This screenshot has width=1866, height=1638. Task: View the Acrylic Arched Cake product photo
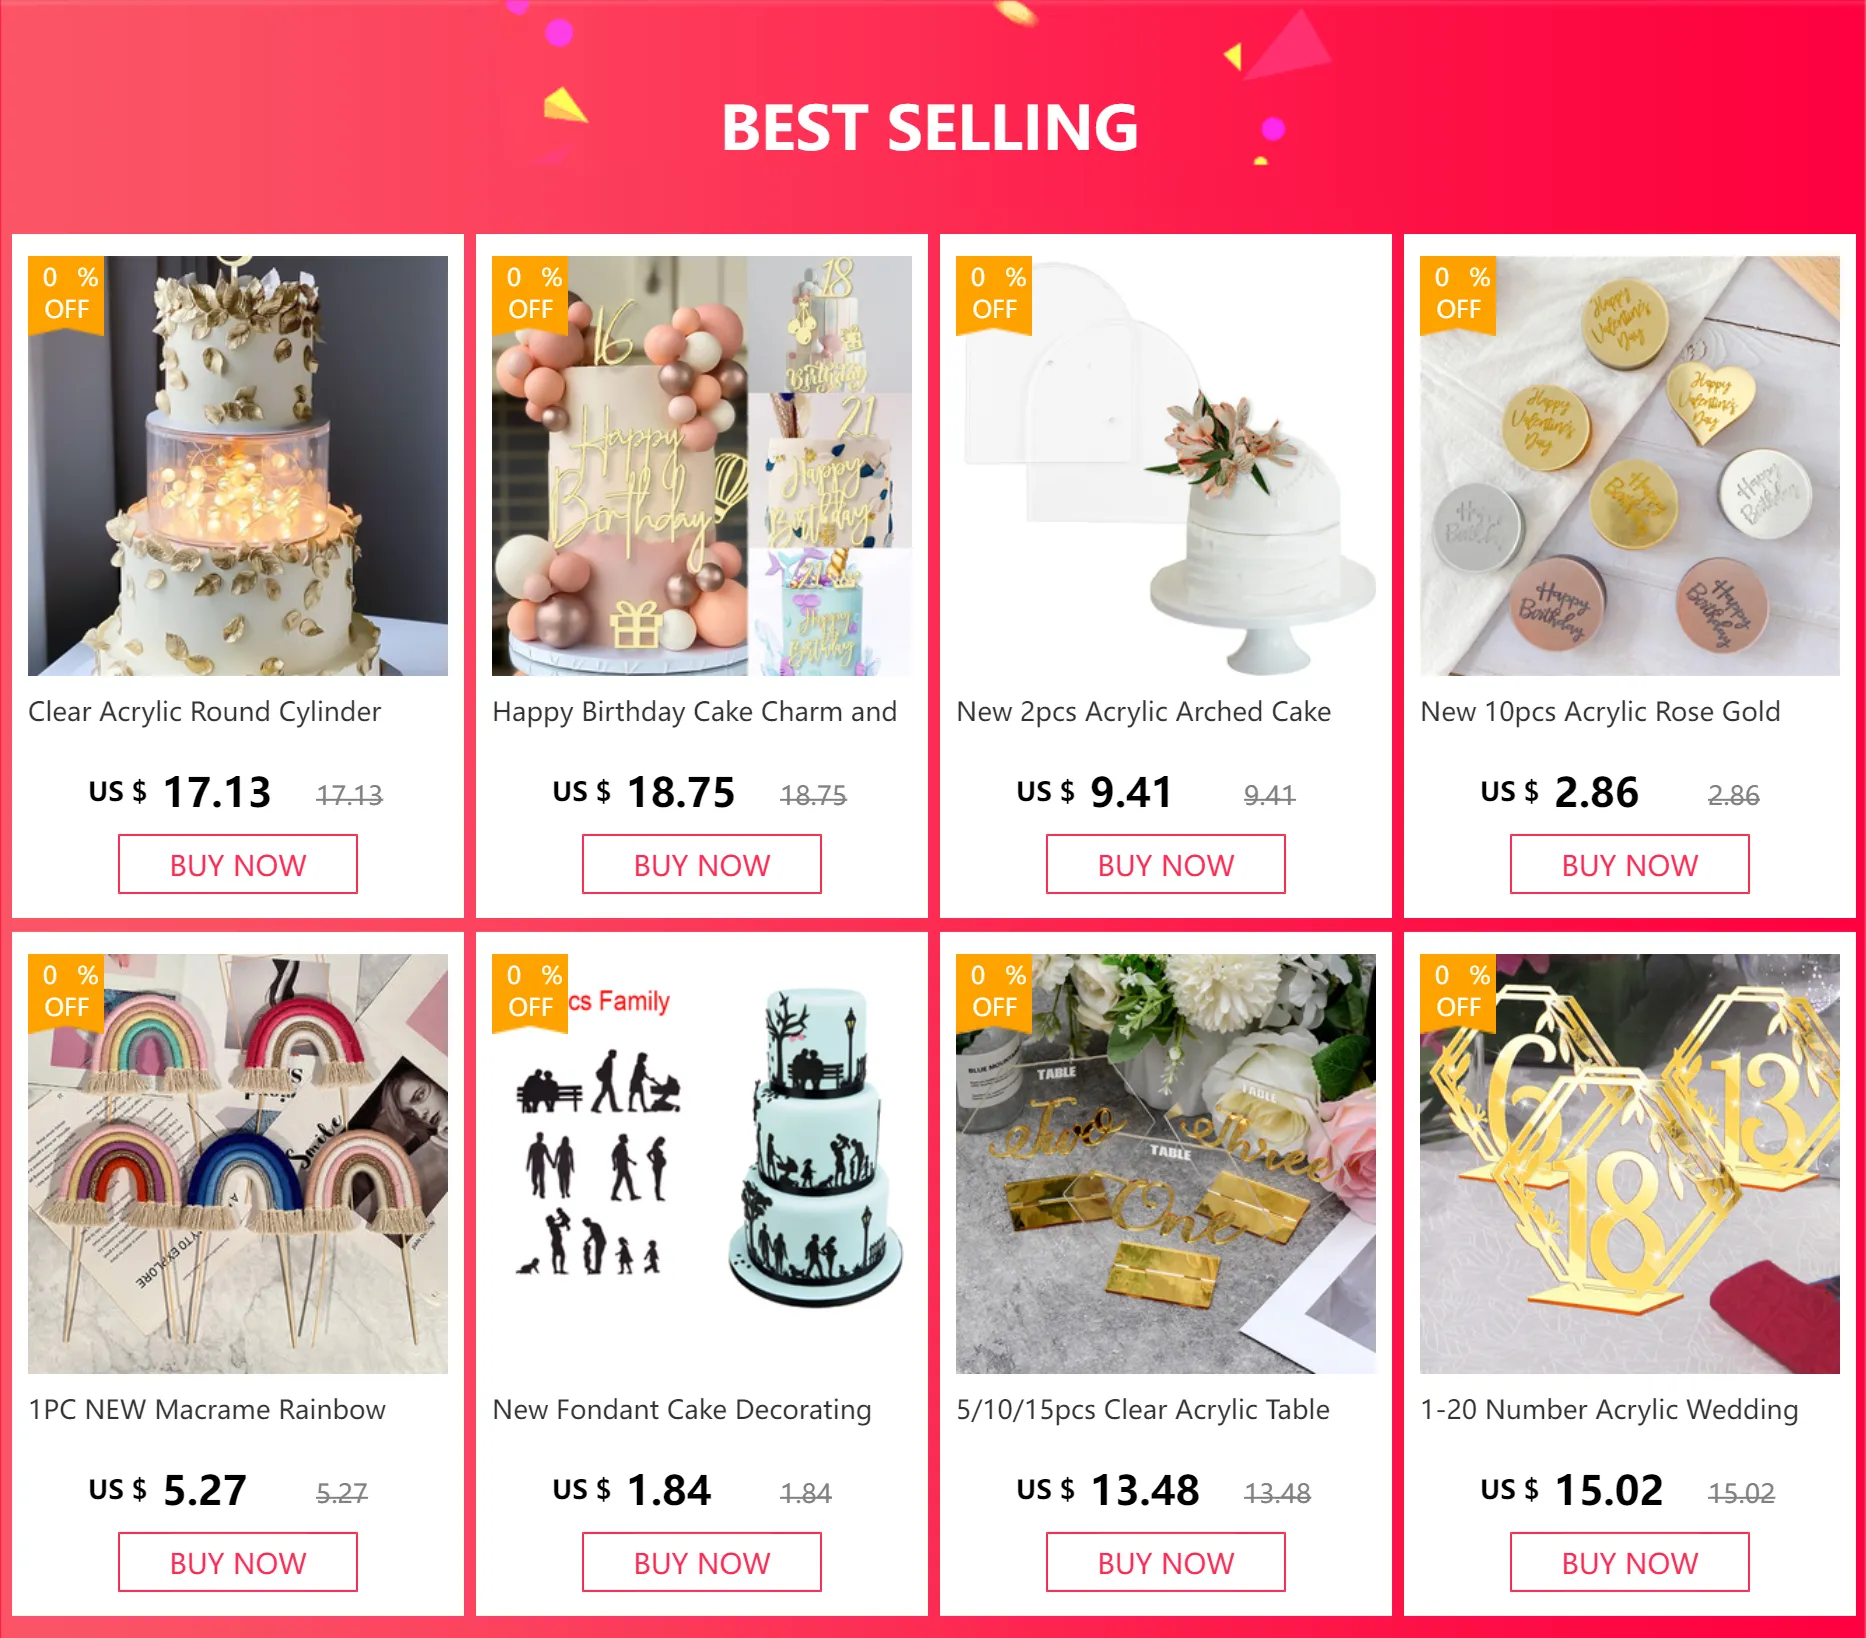(x=1166, y=466)
